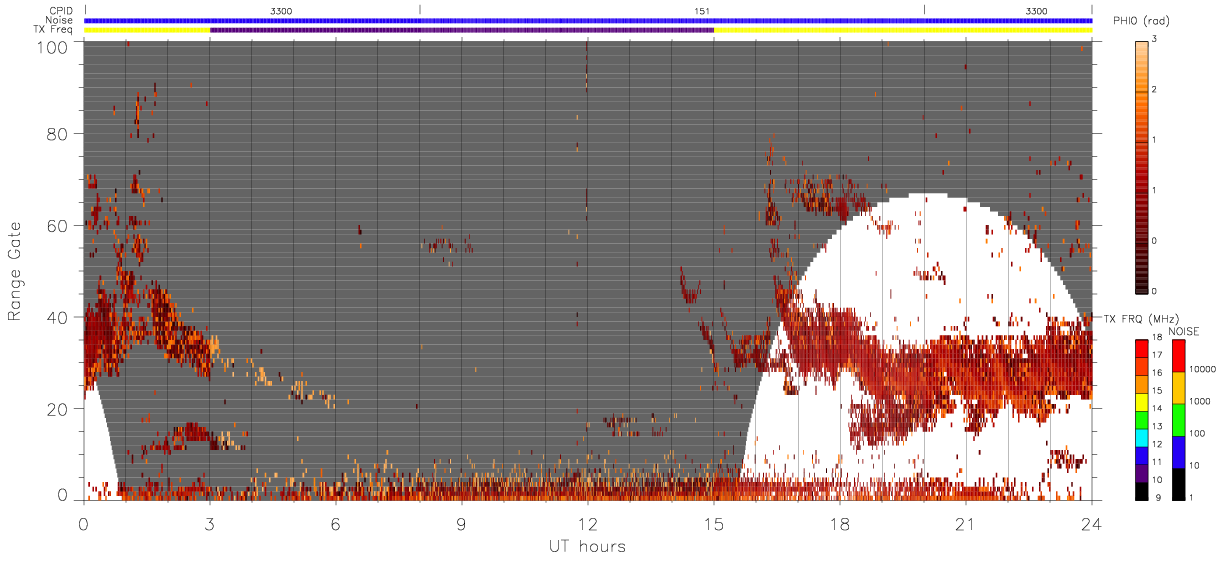This screenshot has height=567, width=1228.
Task: Click the x-axis tick label '12'
Action: pyautogui.click(x=588, y=523)
